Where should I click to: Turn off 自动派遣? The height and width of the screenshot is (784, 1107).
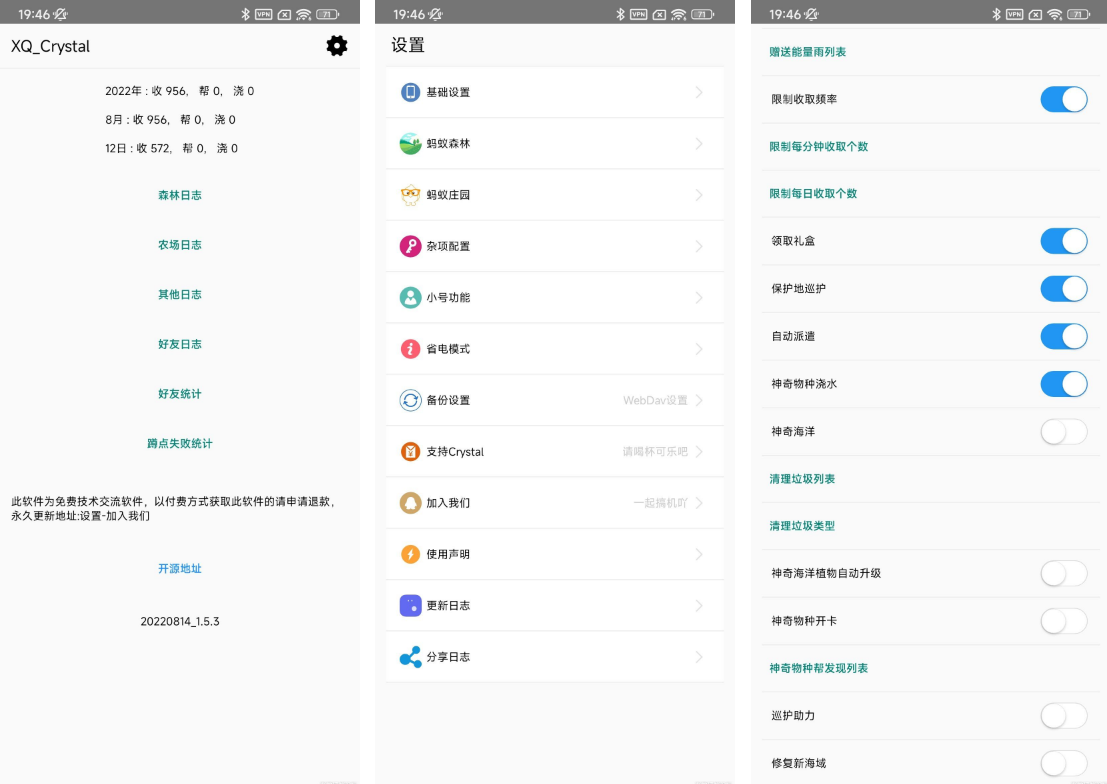click(x=1063, y=336)
